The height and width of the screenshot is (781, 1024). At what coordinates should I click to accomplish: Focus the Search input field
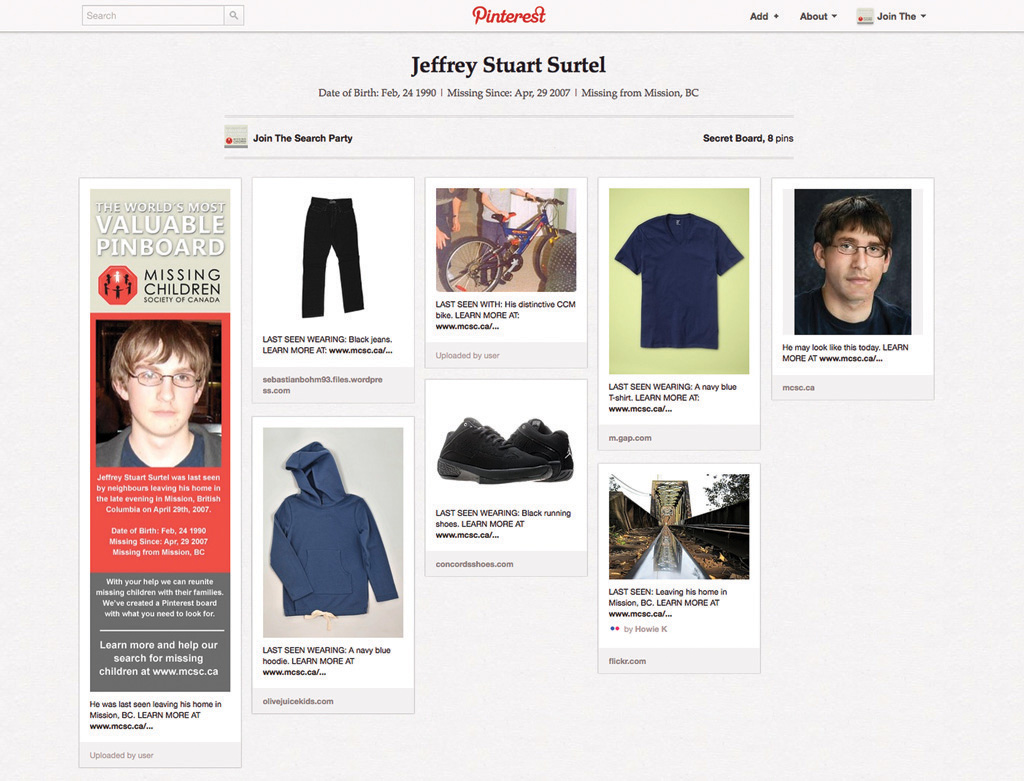153,16
